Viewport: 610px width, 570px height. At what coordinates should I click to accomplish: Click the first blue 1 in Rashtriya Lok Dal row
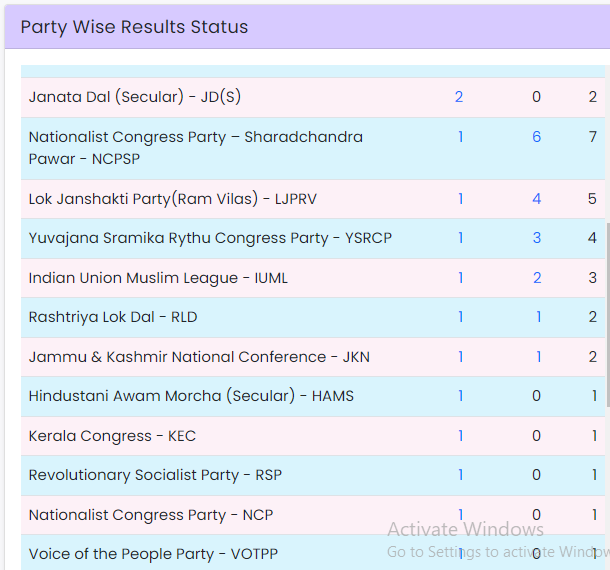click(x=460, y=317)
